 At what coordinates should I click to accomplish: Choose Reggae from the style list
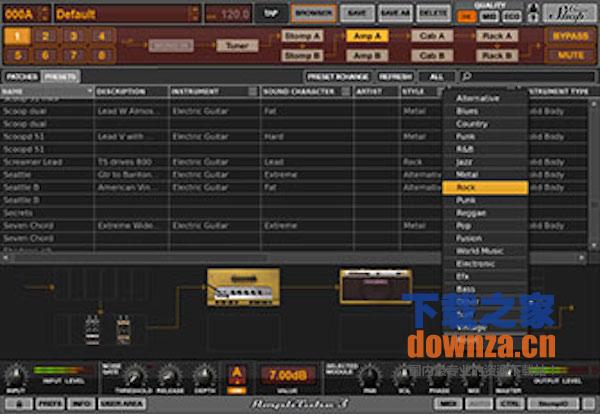click(485, 213)
